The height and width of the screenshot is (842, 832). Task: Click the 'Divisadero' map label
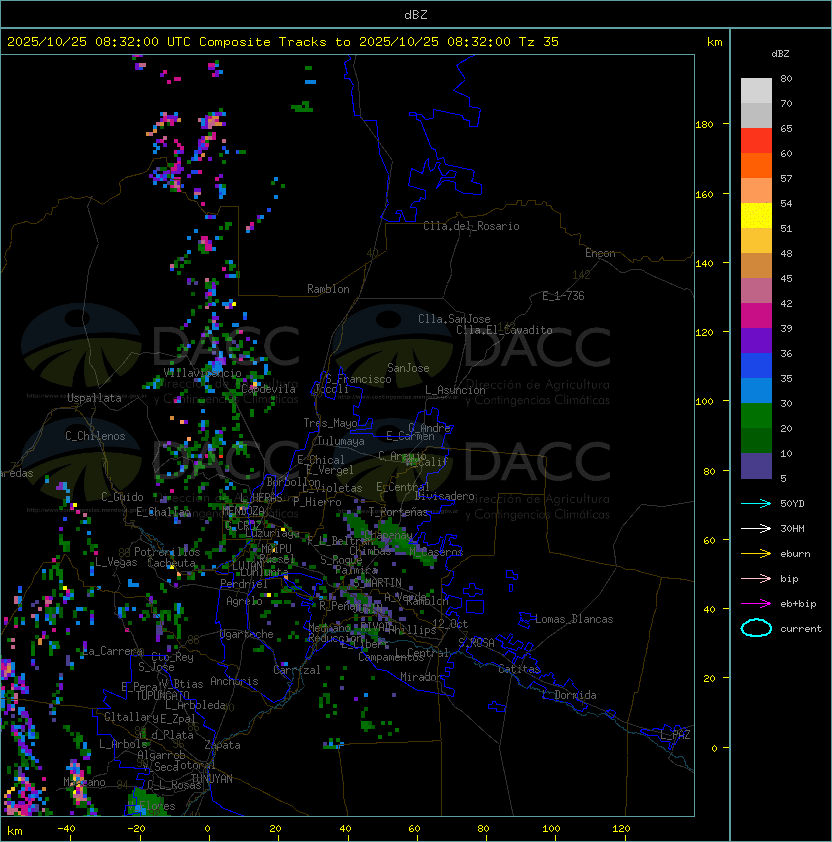(444, 496)
